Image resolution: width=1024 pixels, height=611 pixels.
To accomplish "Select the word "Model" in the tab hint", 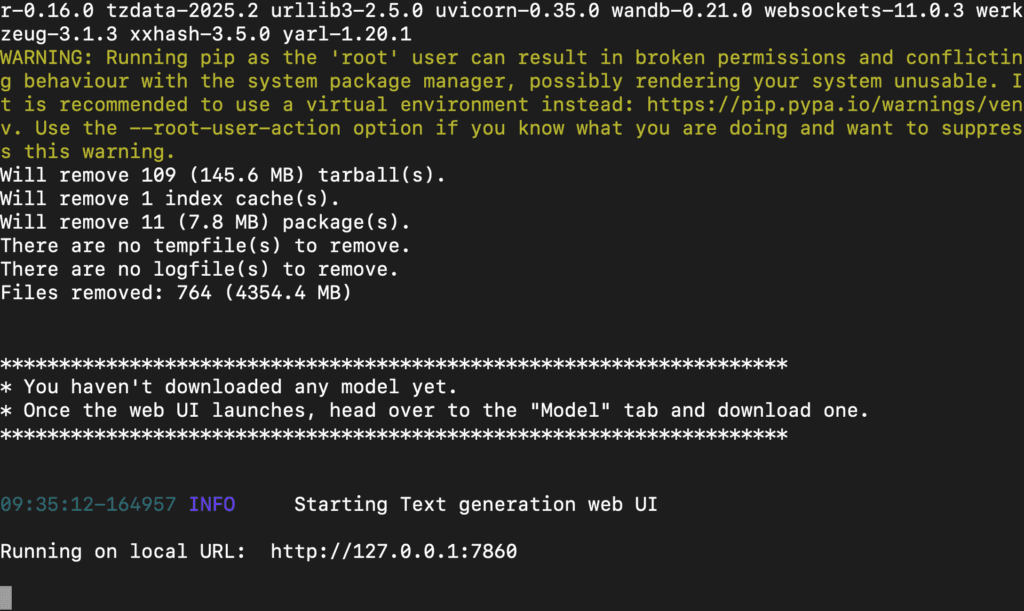I will (x=570, y=410).
